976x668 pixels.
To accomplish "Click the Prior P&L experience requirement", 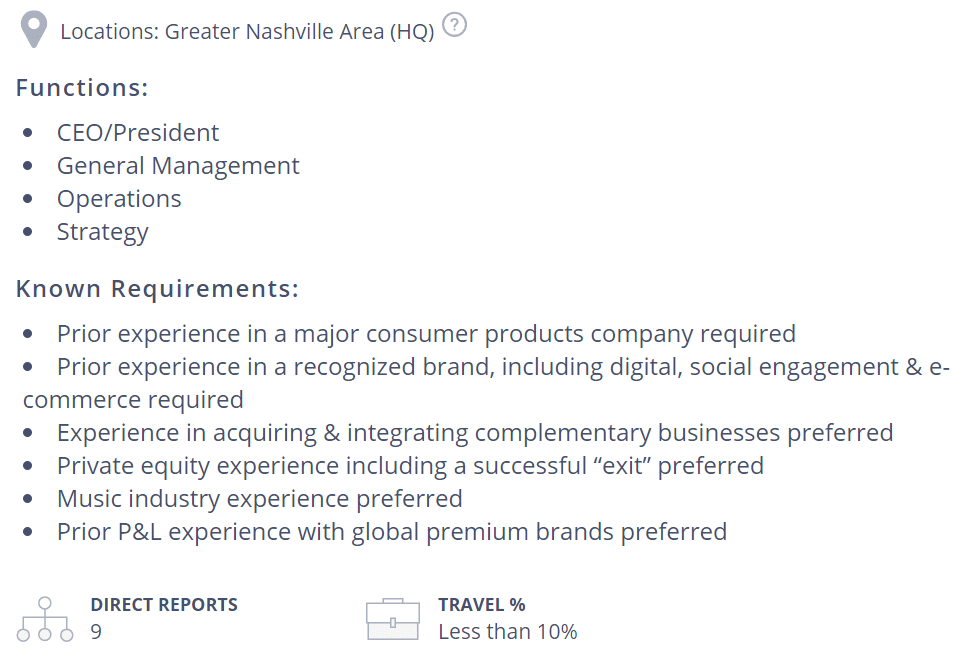I will (x=392, y=532).
